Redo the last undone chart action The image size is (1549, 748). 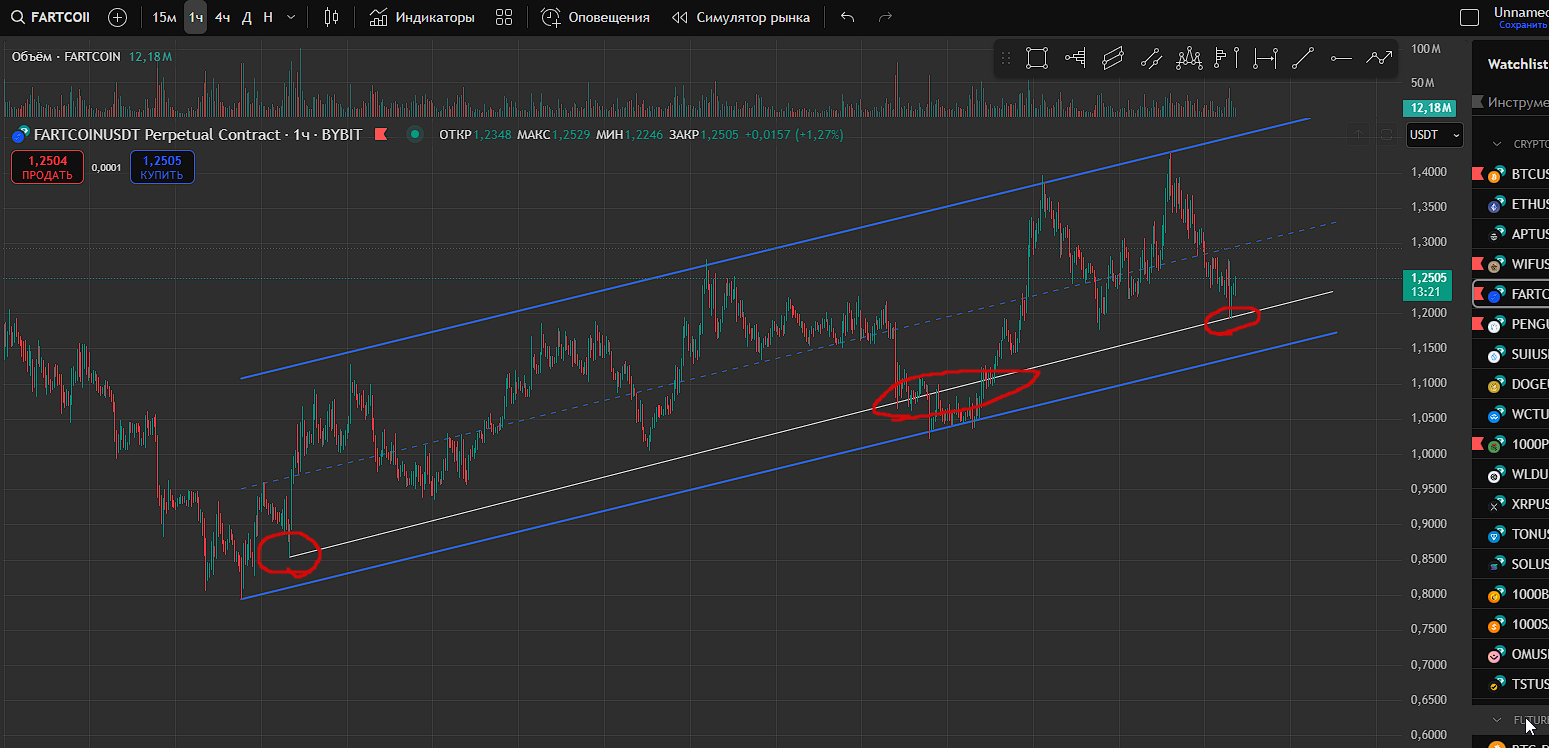coord(884,17)
